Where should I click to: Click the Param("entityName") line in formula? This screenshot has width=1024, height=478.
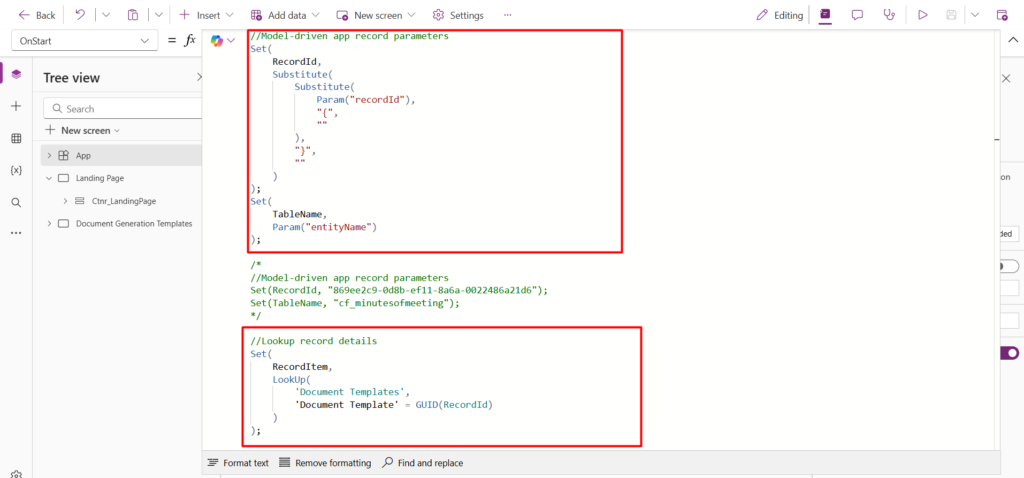(x=325, y=227)
